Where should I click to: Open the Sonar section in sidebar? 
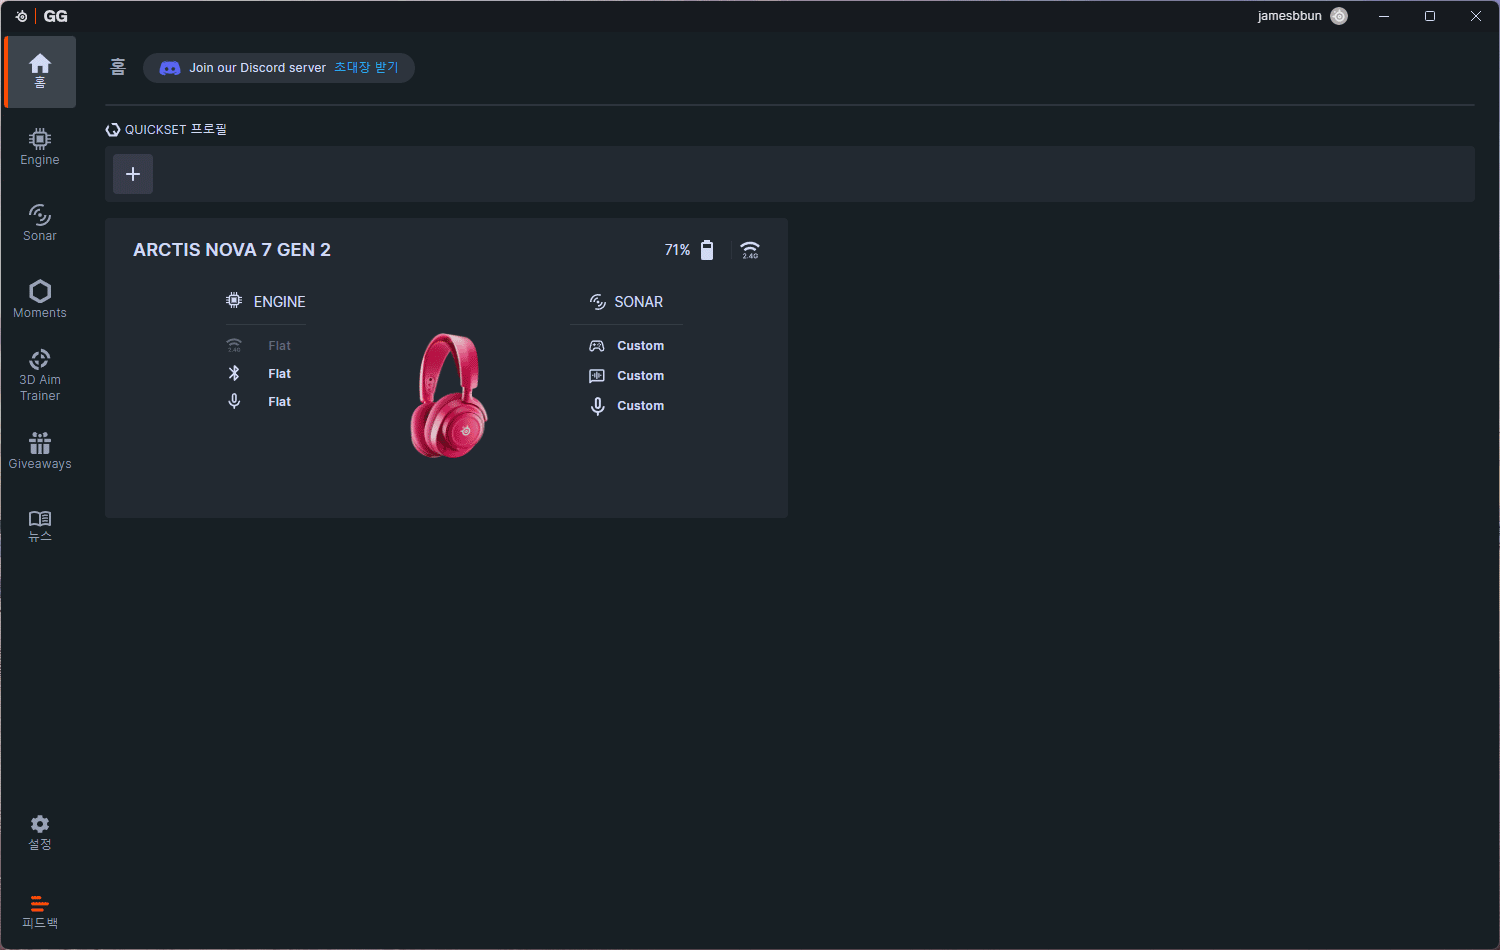pos(40,223)
